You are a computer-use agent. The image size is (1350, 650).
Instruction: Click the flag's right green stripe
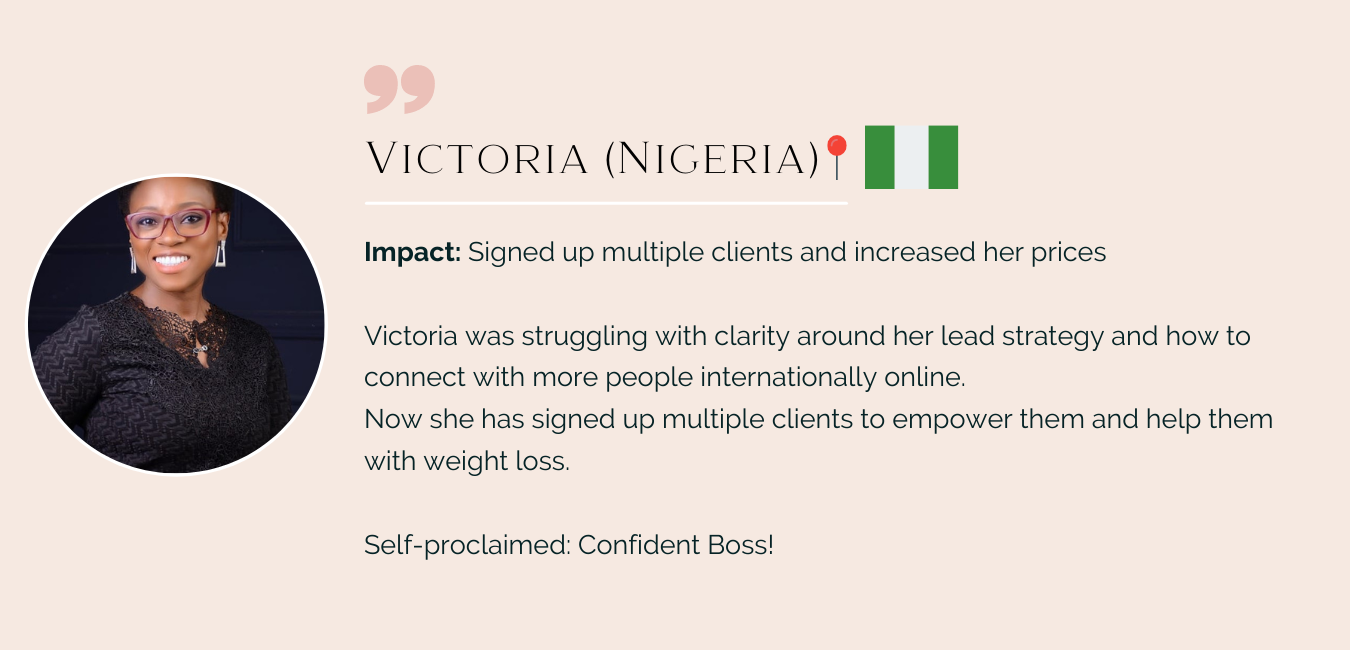[943, 157]
